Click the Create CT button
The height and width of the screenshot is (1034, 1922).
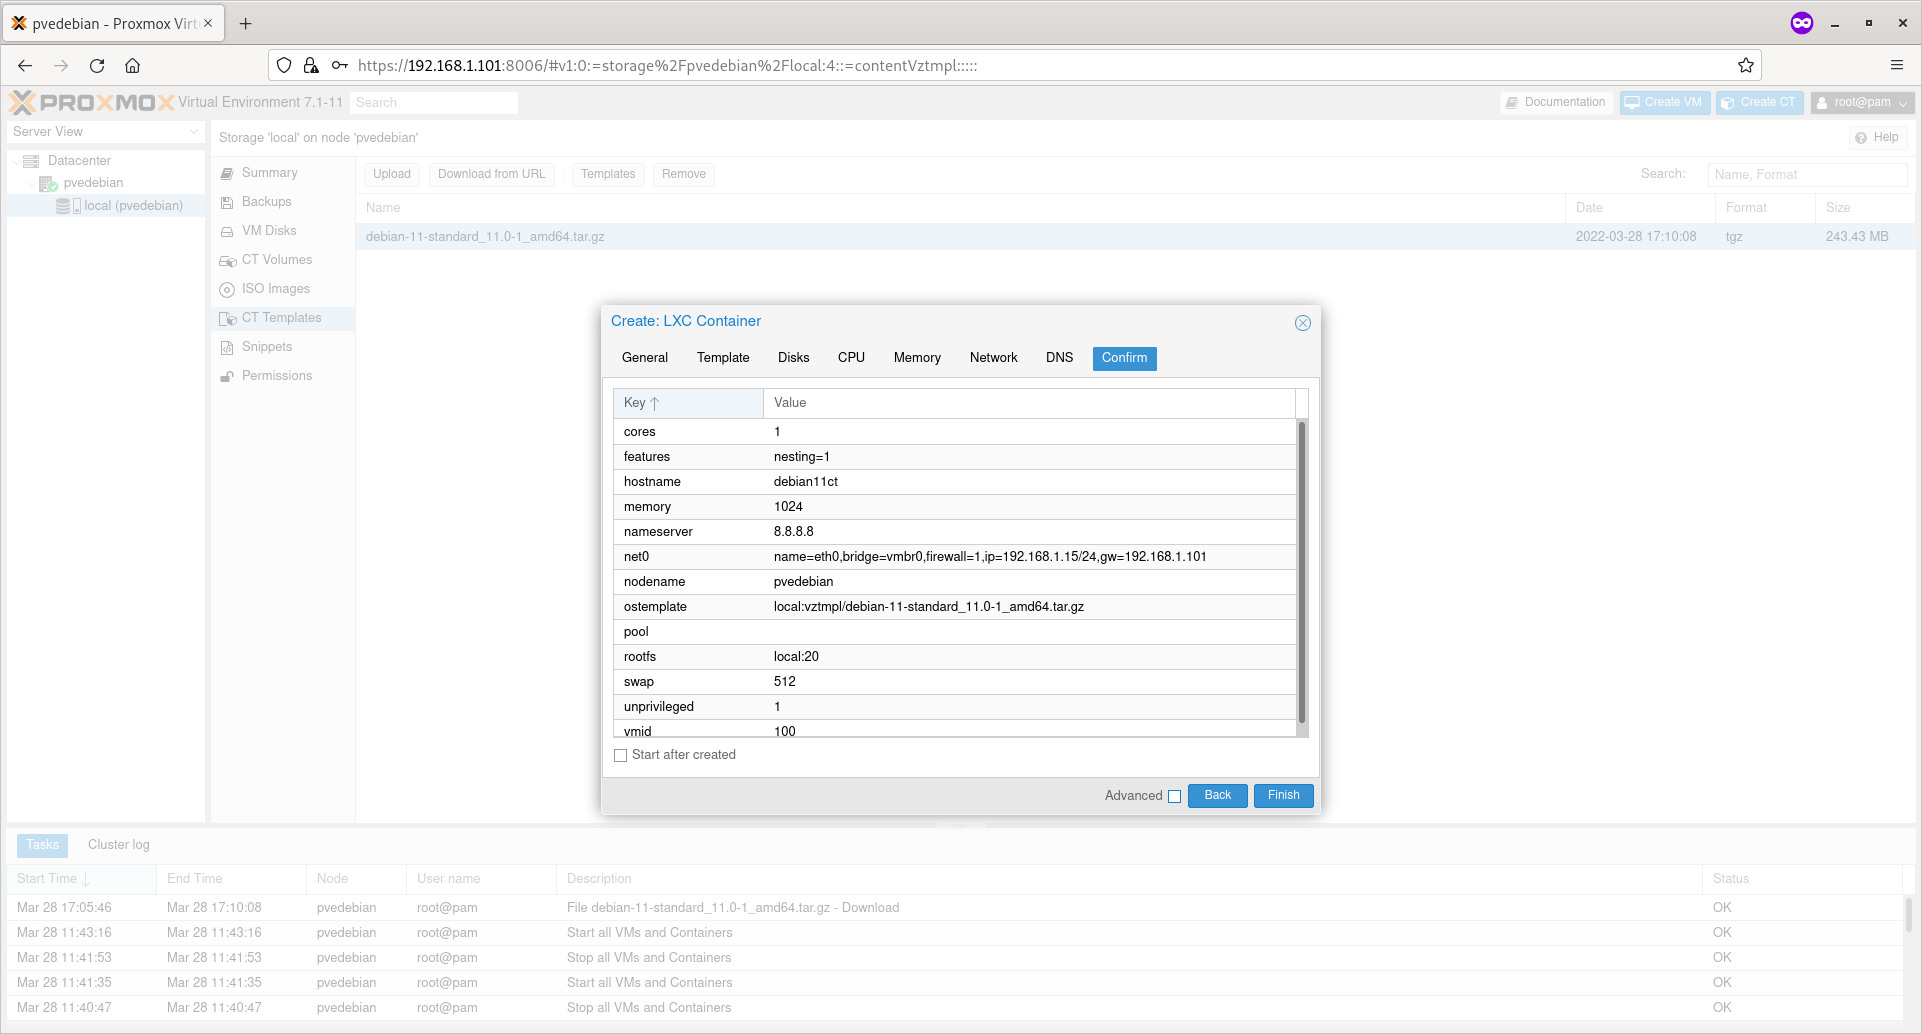[x=1759, y=103]
